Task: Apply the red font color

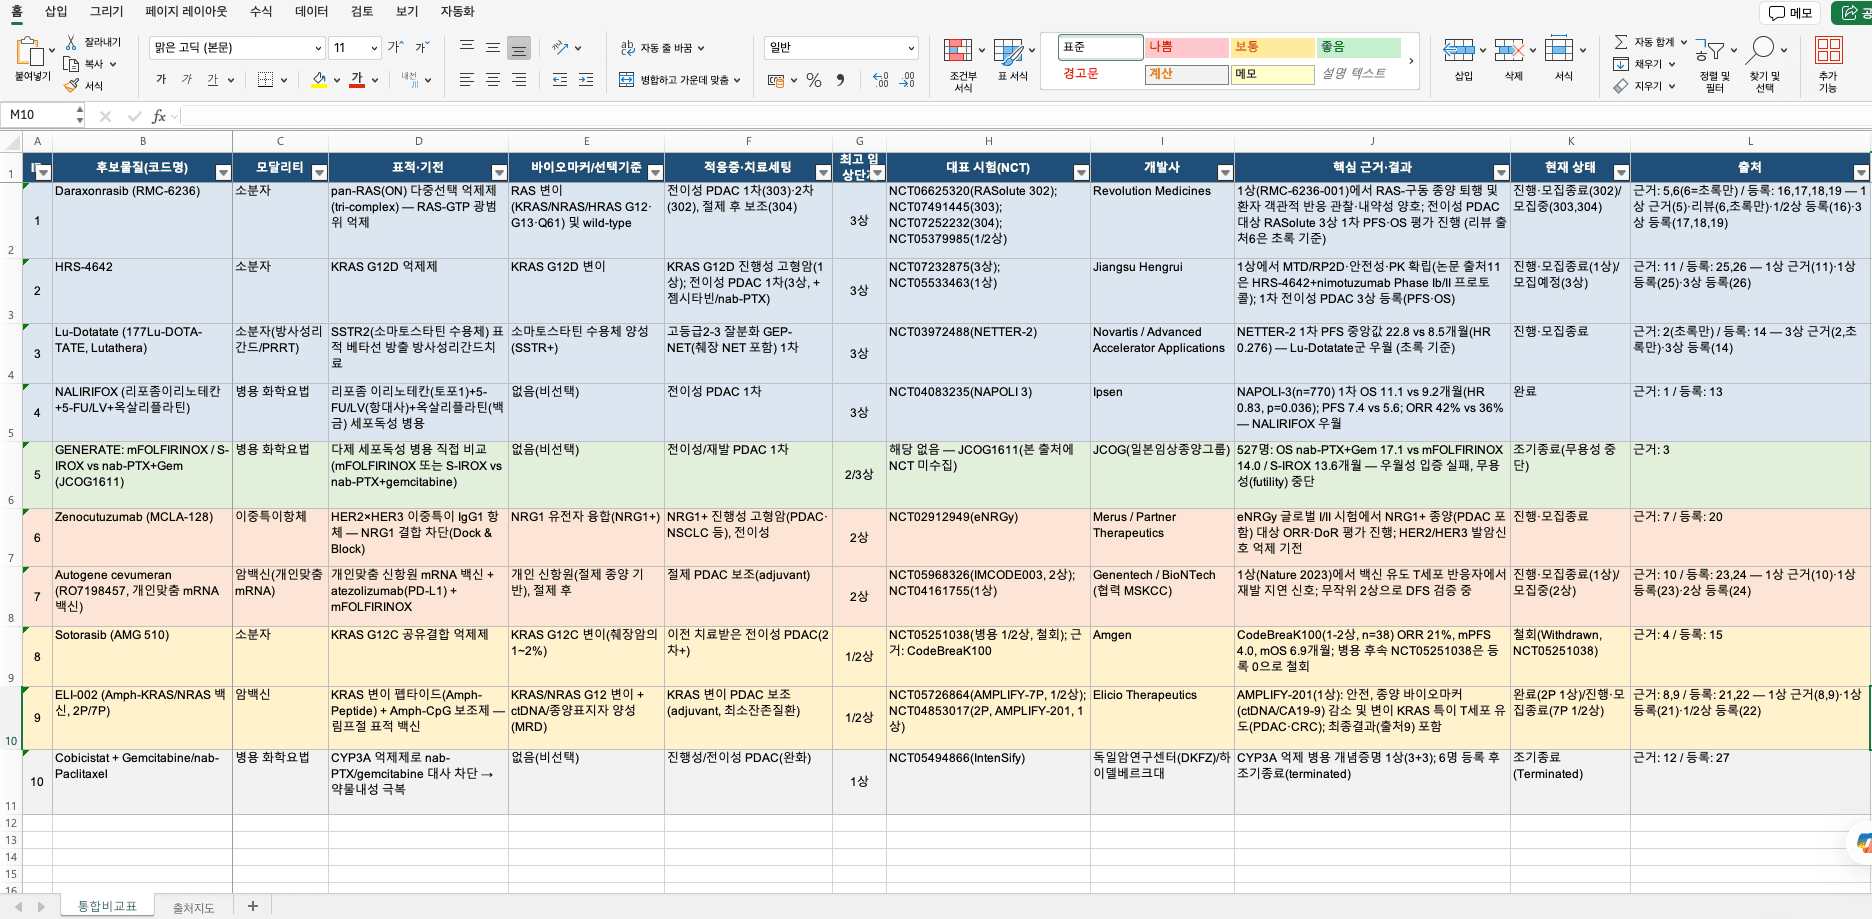Action: pyautogui.click(x=357, y=80)
